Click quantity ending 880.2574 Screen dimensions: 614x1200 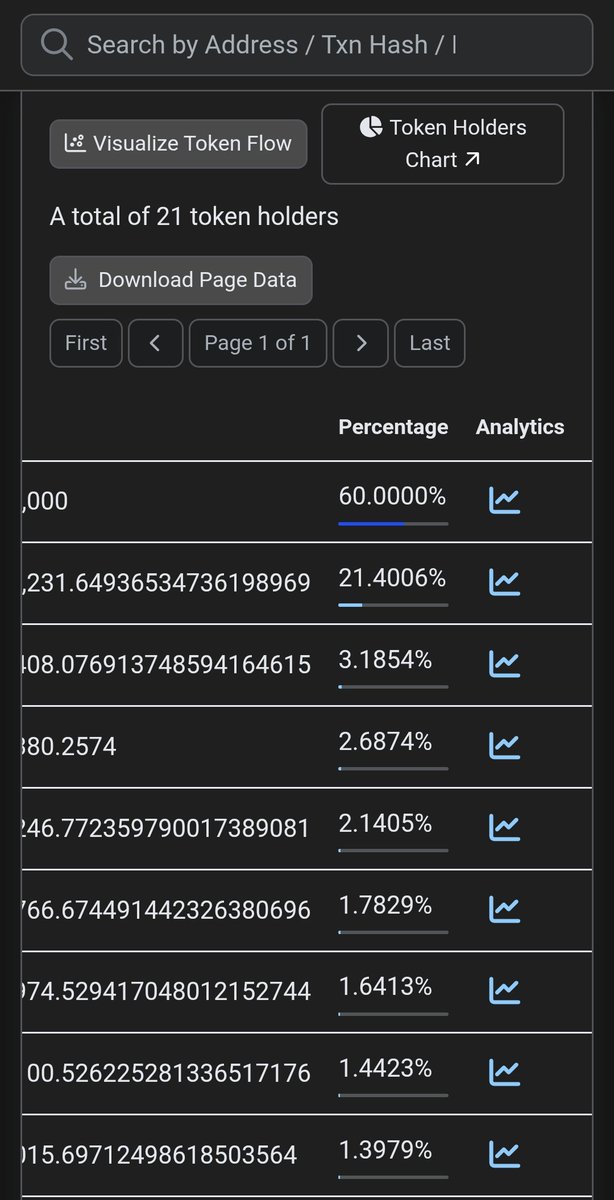(69, 746)
